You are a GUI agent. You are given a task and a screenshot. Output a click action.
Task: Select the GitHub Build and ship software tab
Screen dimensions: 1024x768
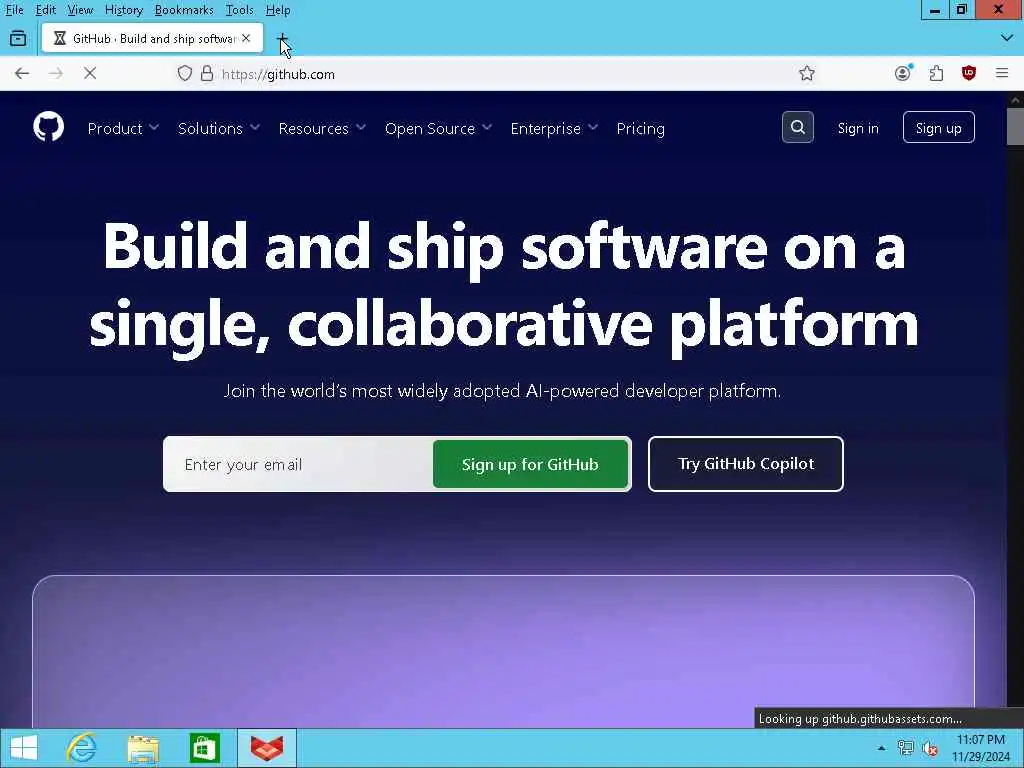point(152,39)
